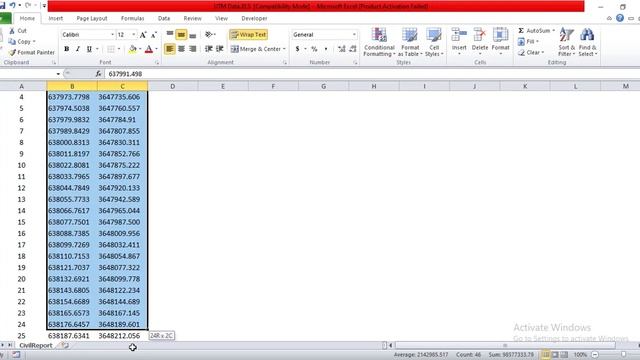Switch to the Review tab
The height and width of the screenshot is (360, 640).
192,18
